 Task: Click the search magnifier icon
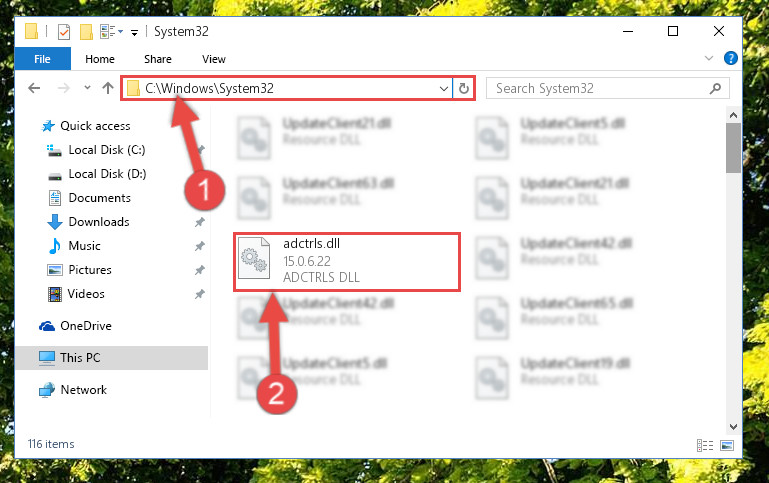(716, 88)
